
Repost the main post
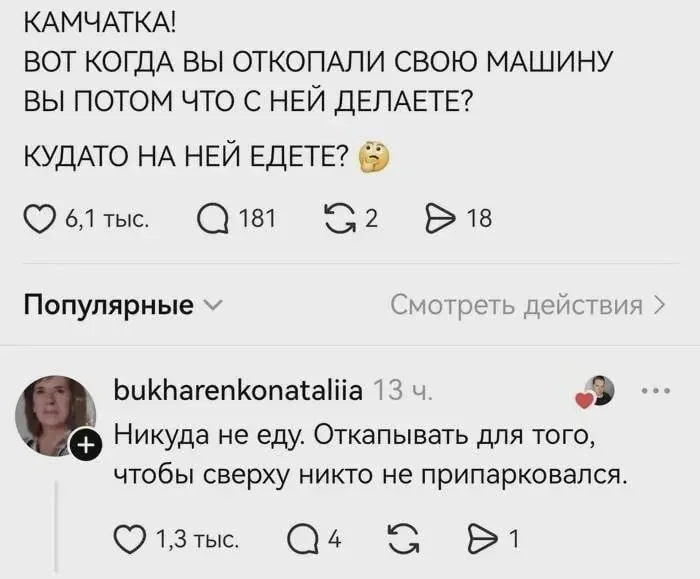pyautogui.click(x=340, y=217)
